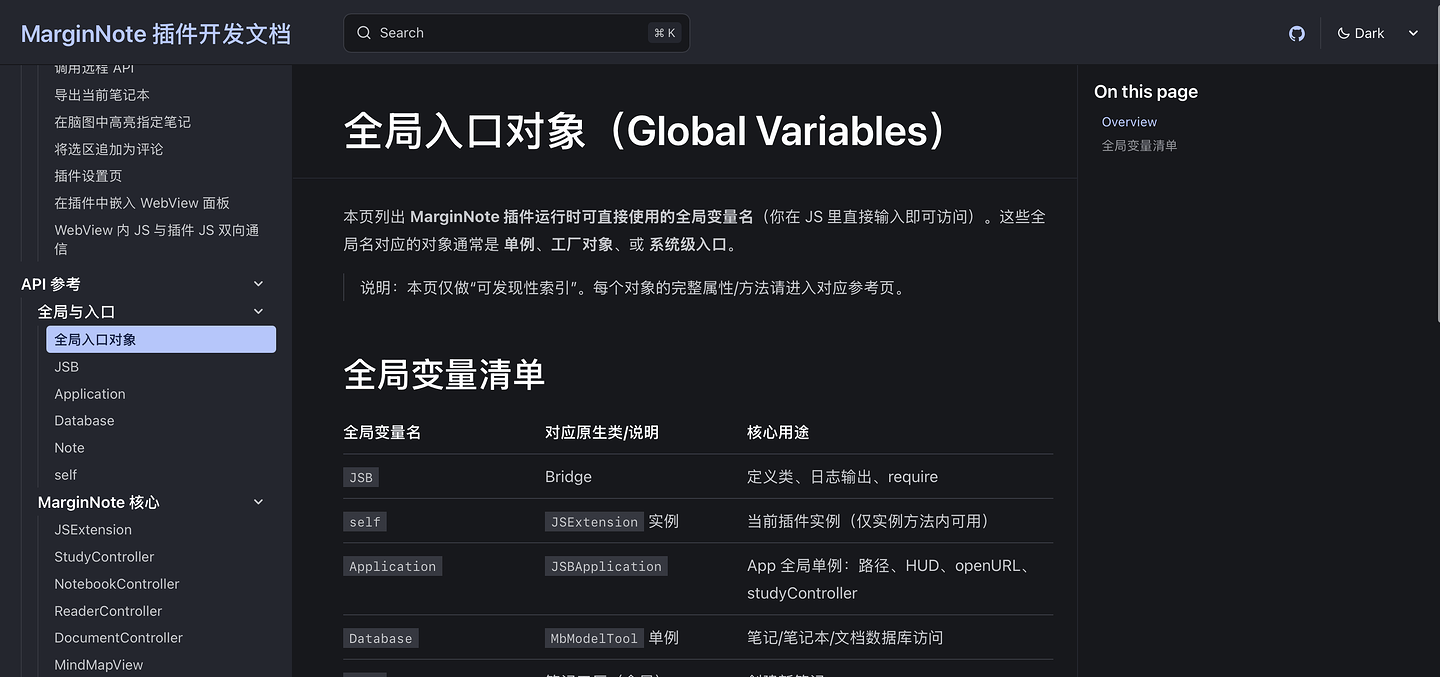Screen dimensions: 1440x677
Task: Click the MbModelTool code tag in table
Action: tap(594, 638)
